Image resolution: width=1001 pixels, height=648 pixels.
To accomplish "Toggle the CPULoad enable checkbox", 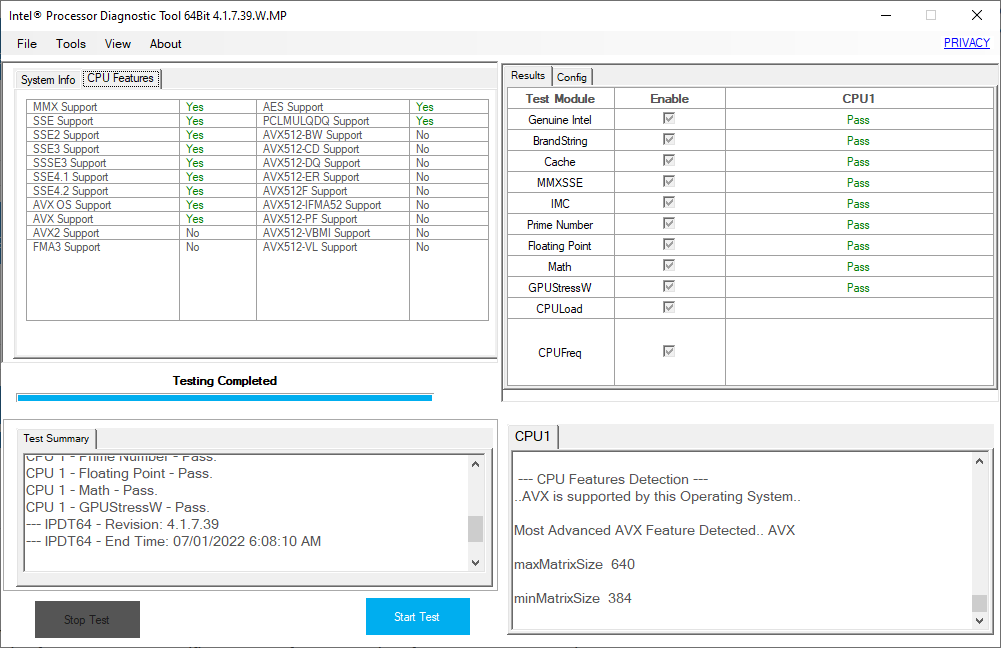I will click(x=669, y=307).
